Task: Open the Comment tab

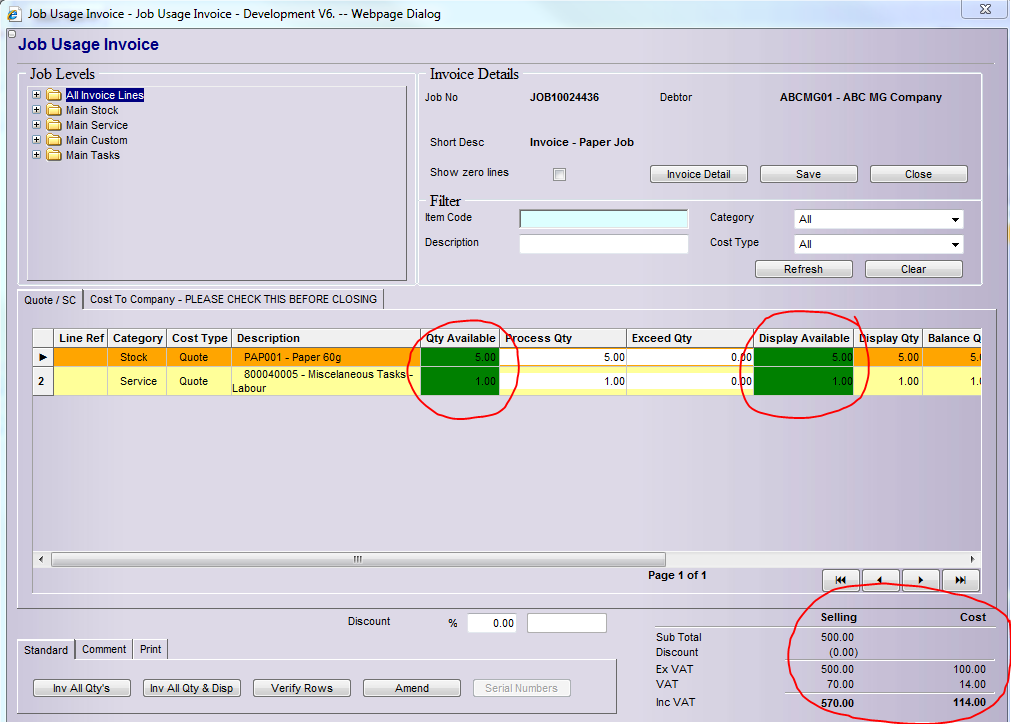Action: click(x=104, y=649)
